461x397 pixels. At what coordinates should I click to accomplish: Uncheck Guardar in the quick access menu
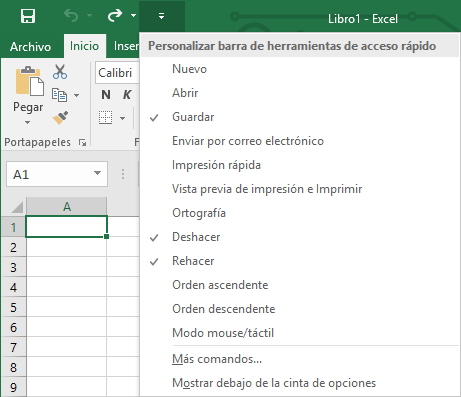click(299, 117)
